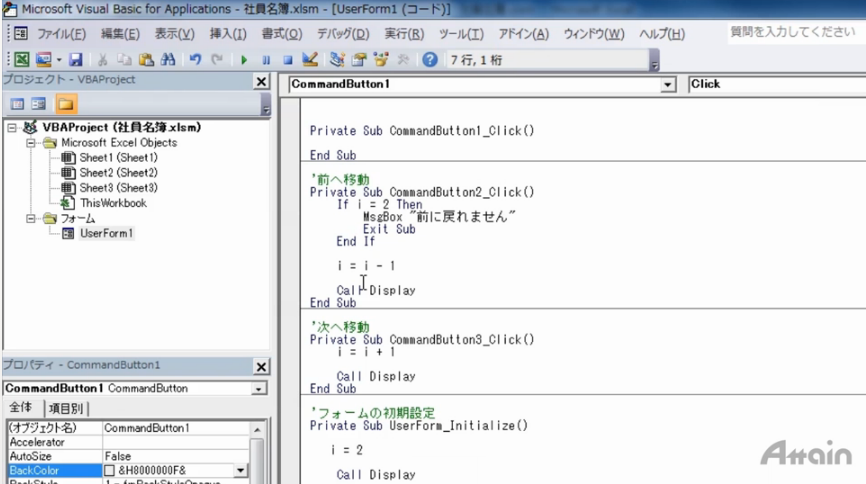Image resolution: width=866 pixels, height=484 pixels.
Task: Close the Project VBAProject pane
Action: pos(261,82)
